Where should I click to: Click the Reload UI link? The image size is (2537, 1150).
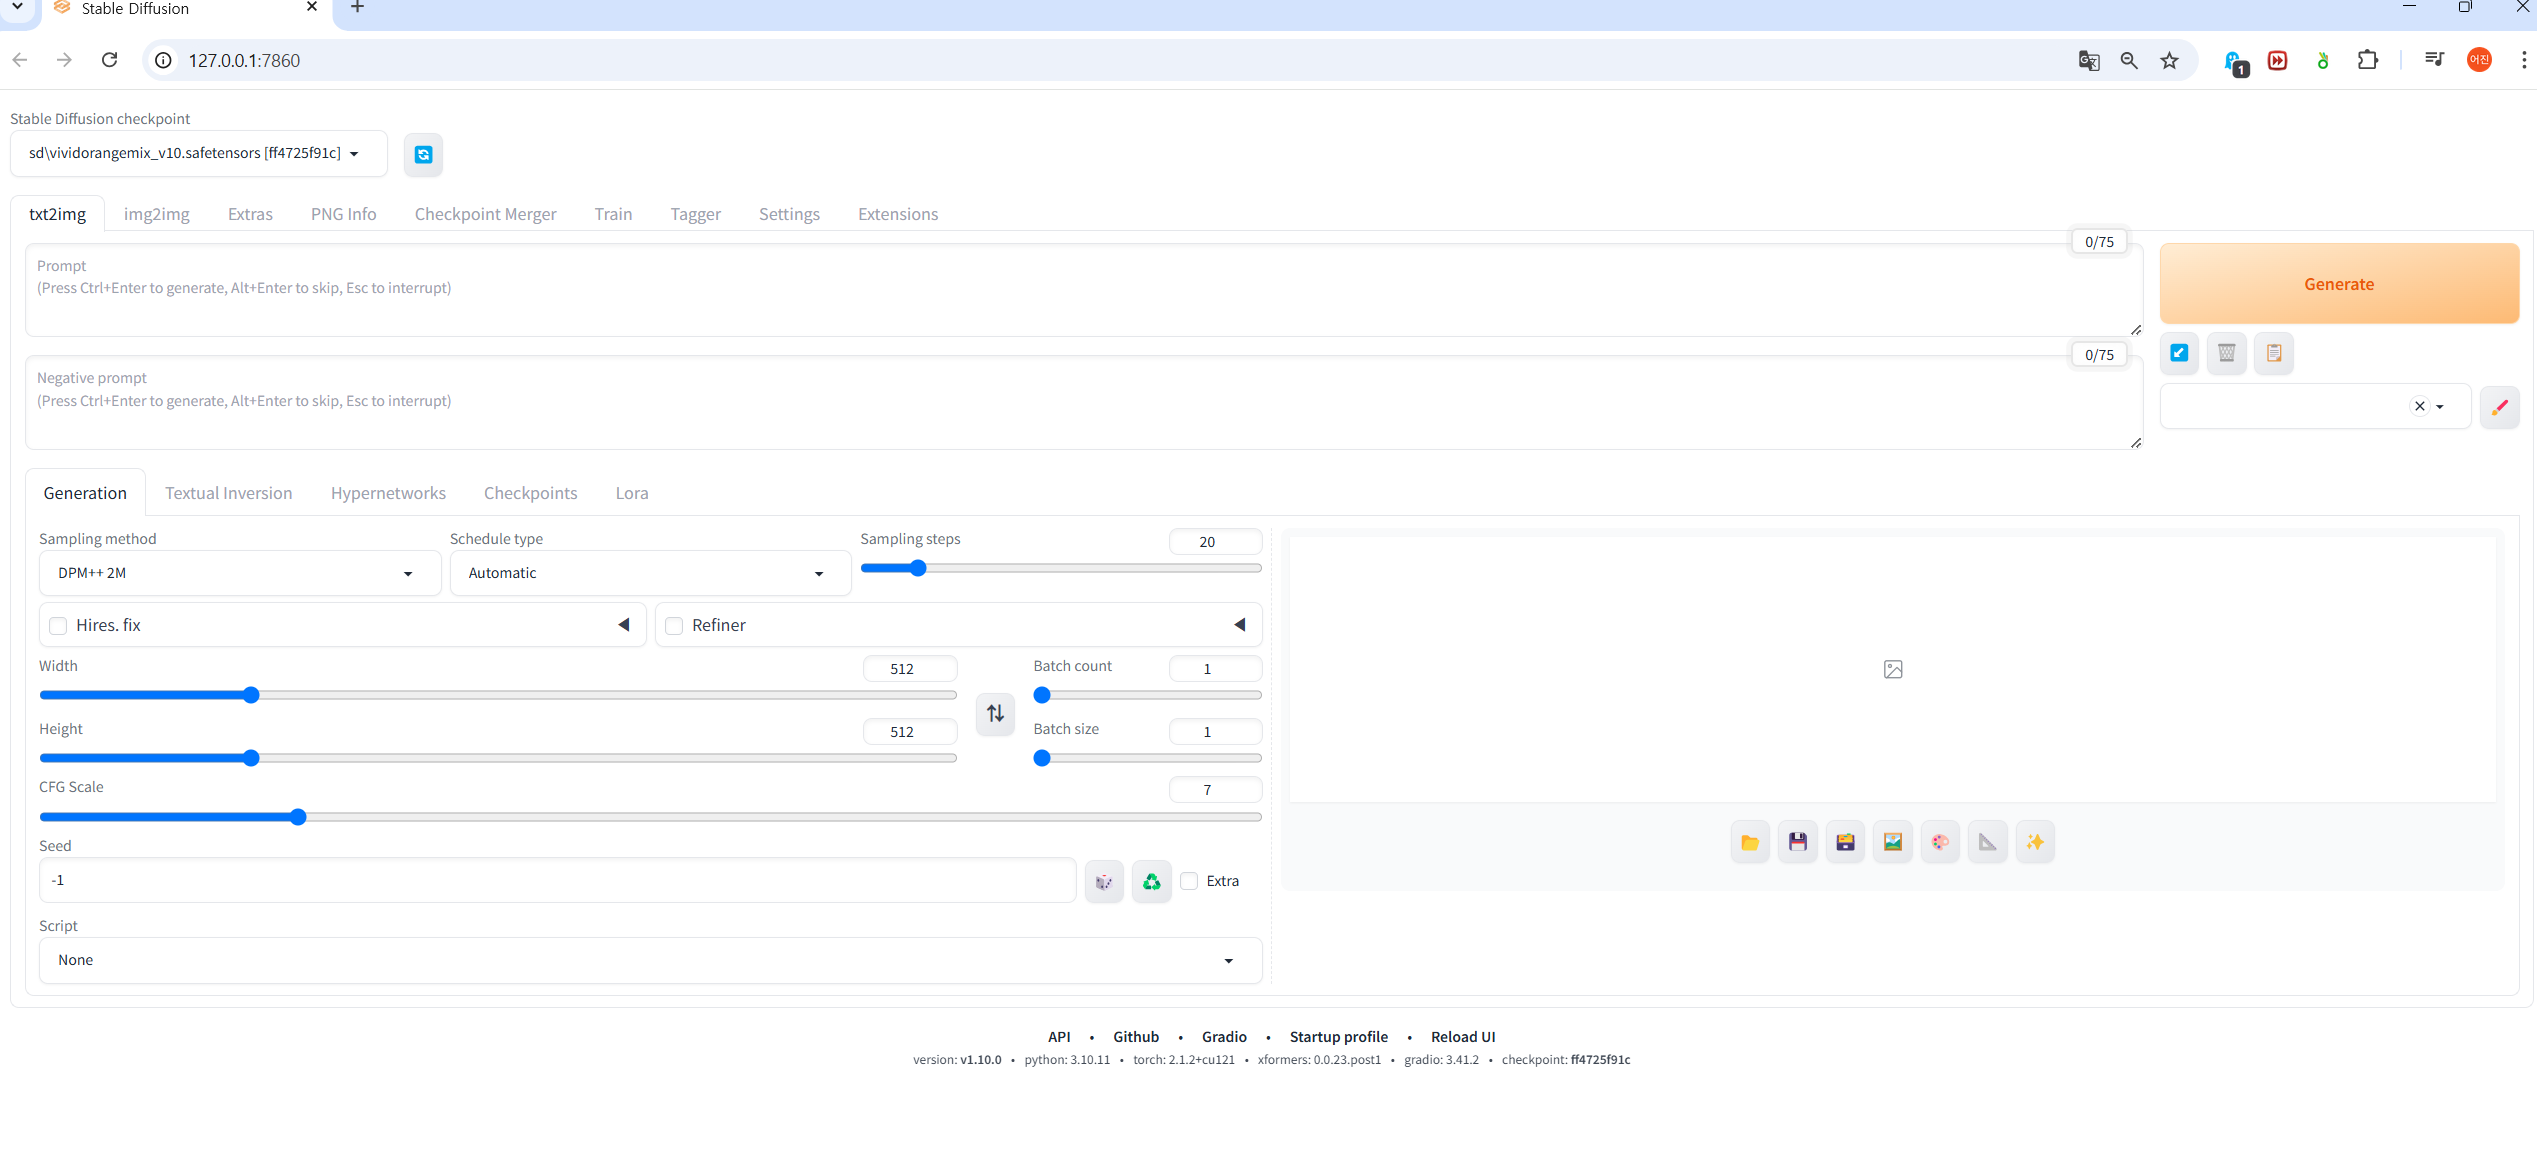pos(1462,1036)
